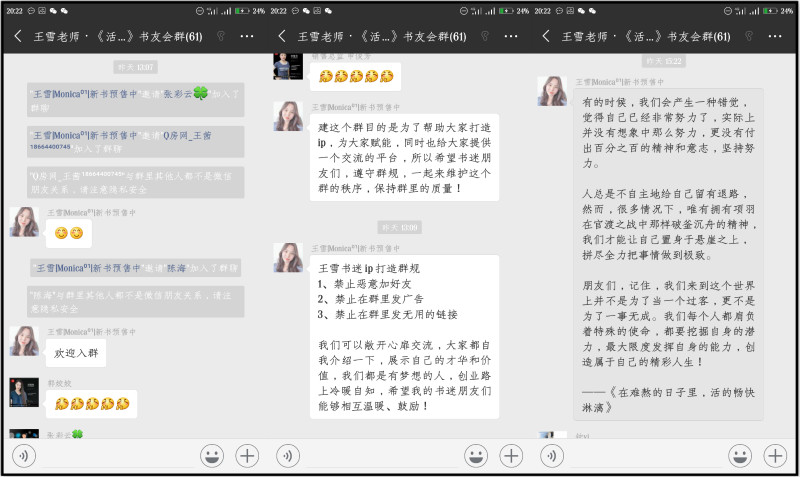Tap the voice input icon in the left chat panel

pyautogui.click(x=22, y=455)
